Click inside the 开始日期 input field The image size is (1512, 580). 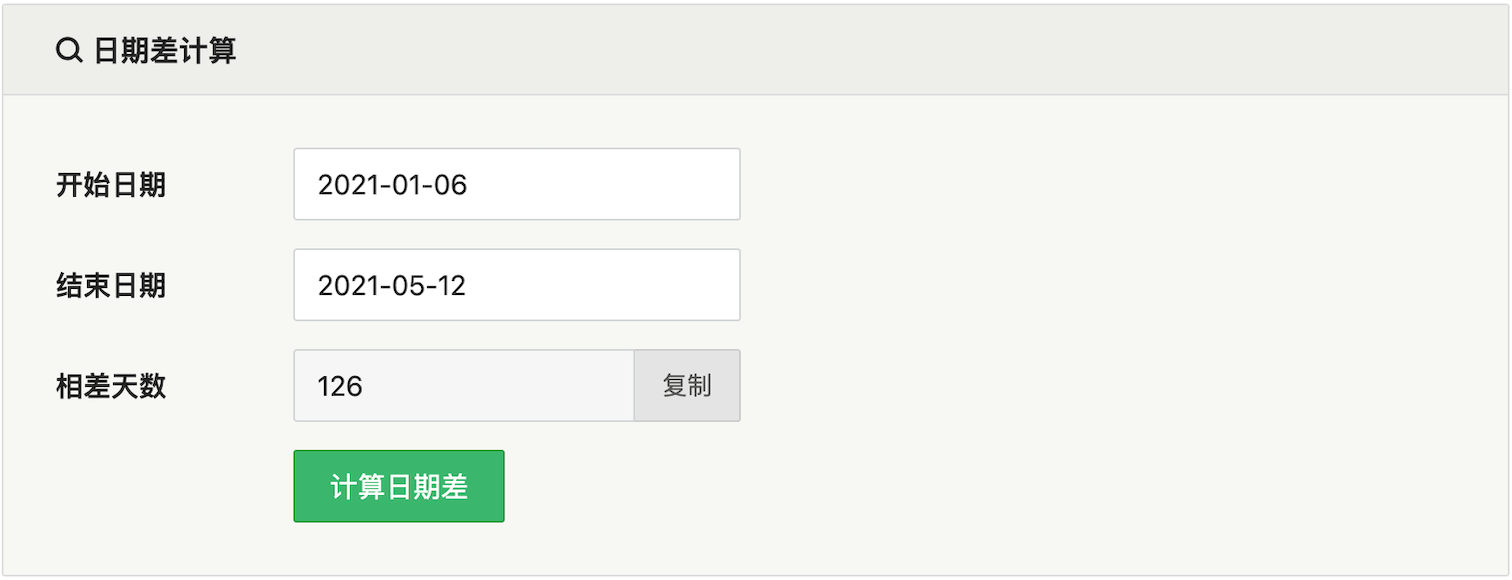(x=516, y=184)
